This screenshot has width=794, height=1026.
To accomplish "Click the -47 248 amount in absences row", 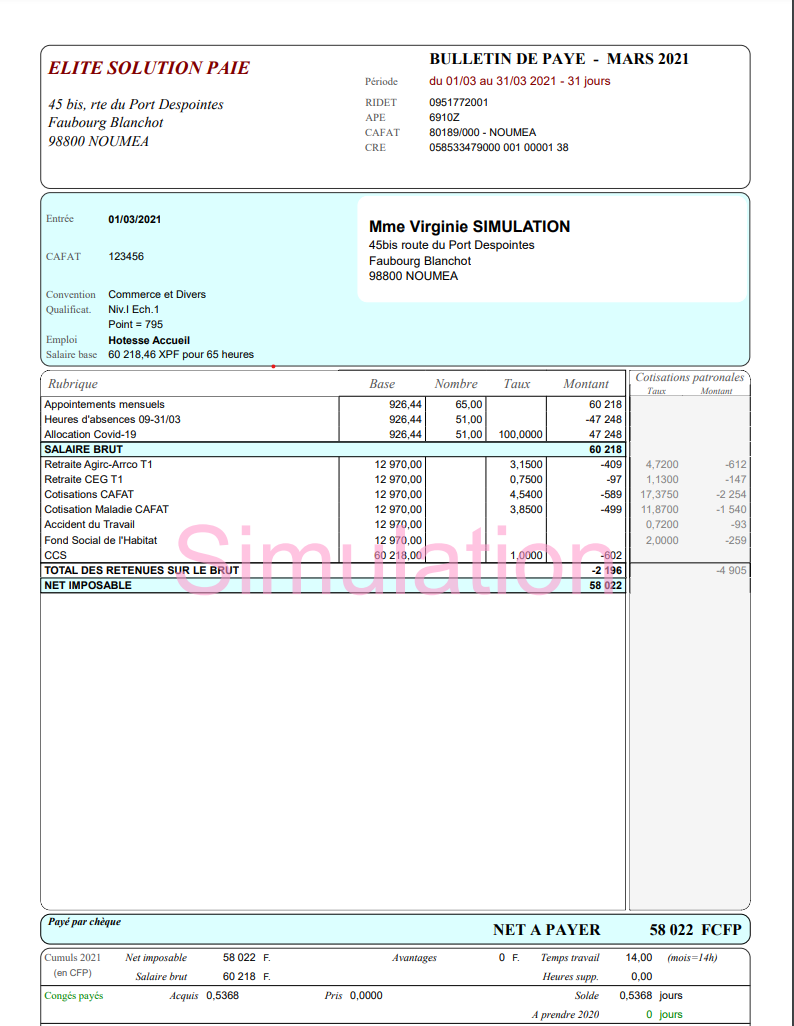I will click(604, 419).
